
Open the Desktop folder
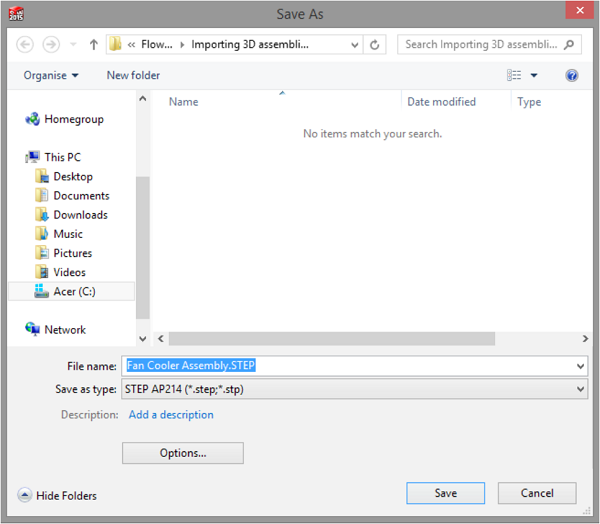(x=73, y=176)
